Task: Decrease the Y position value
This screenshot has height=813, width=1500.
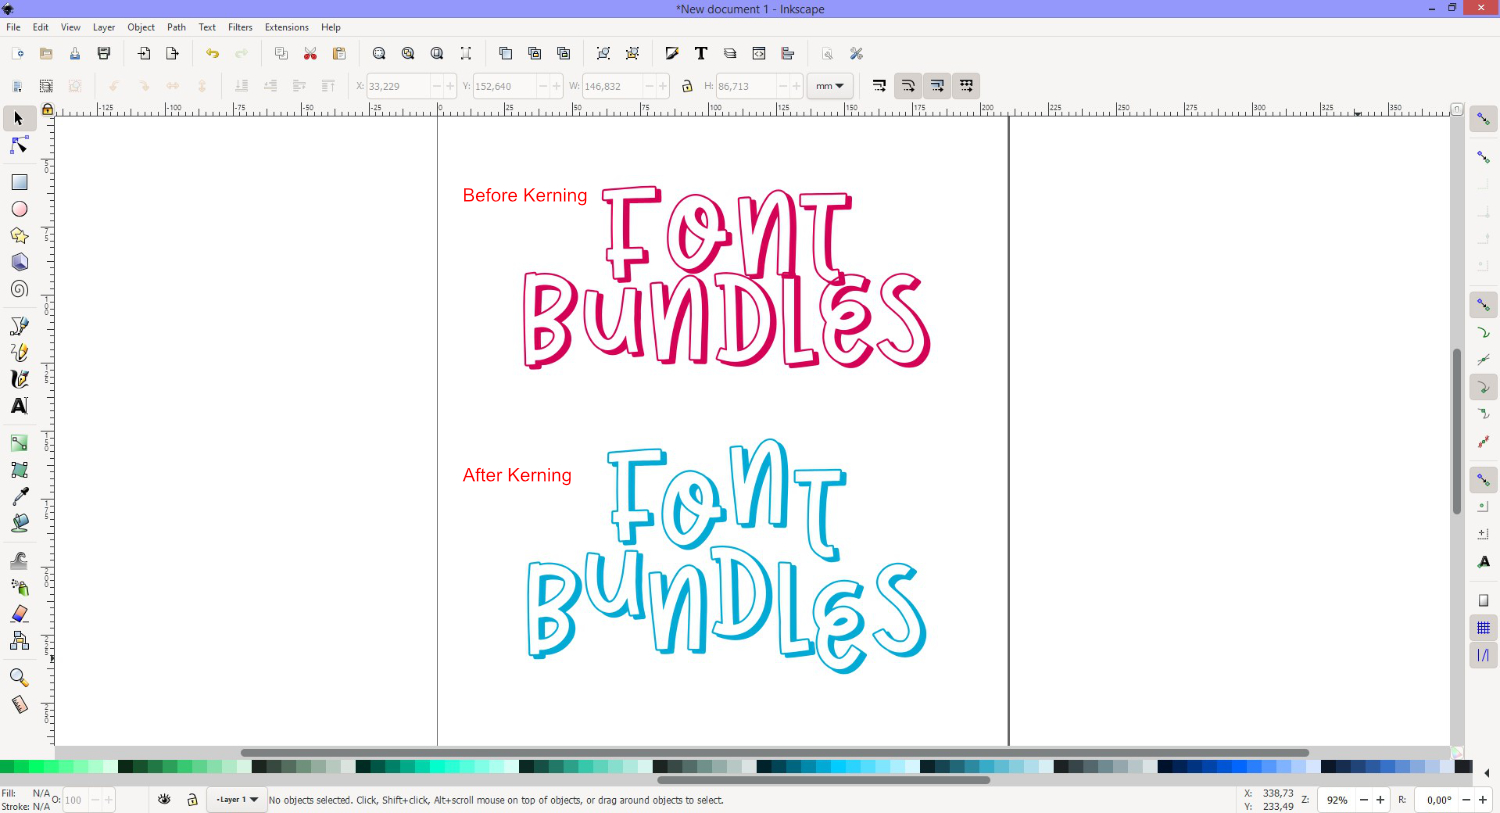Action: click(543, 86)
